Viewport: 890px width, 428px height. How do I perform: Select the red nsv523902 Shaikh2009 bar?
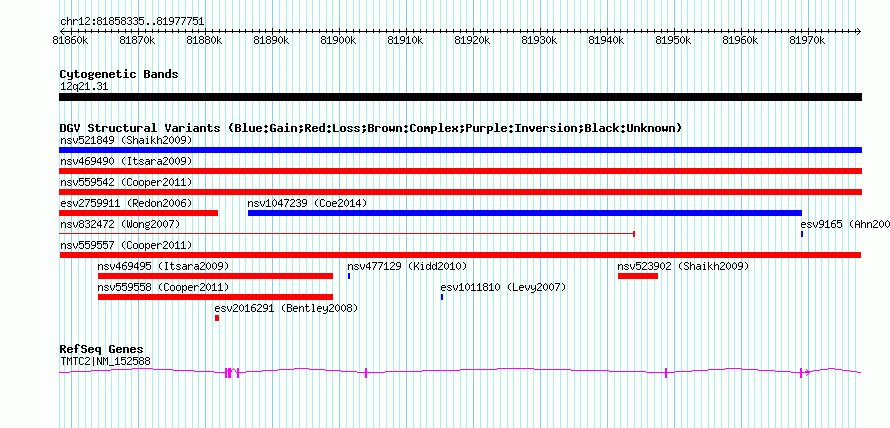tap(638, 276)
